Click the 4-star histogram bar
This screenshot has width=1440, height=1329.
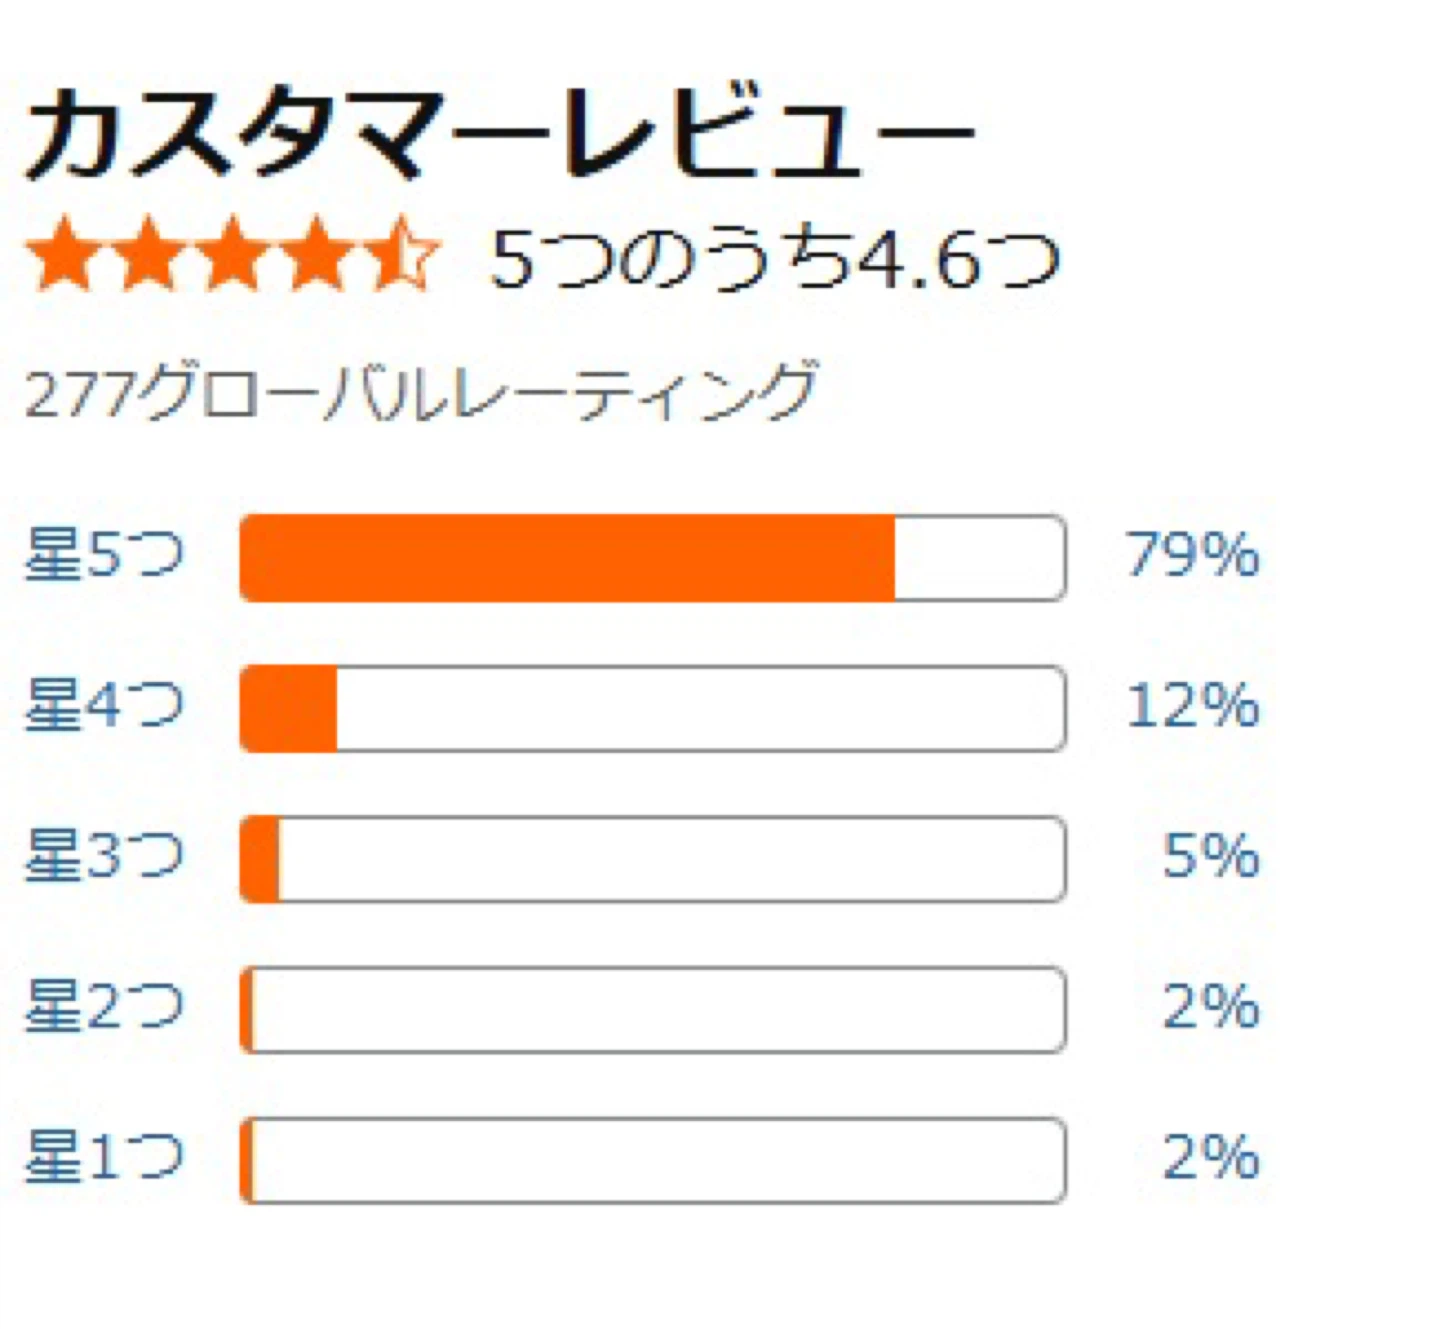click(x=653, y=708)
